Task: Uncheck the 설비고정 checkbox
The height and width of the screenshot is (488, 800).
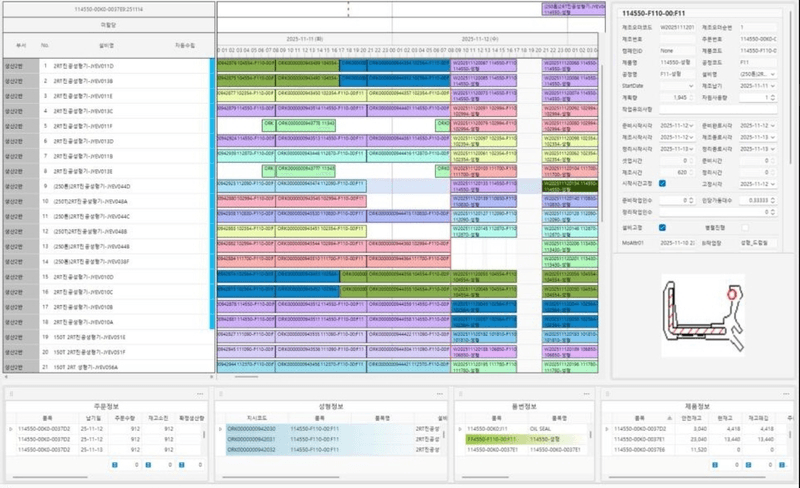Action: tap(662, 228)
